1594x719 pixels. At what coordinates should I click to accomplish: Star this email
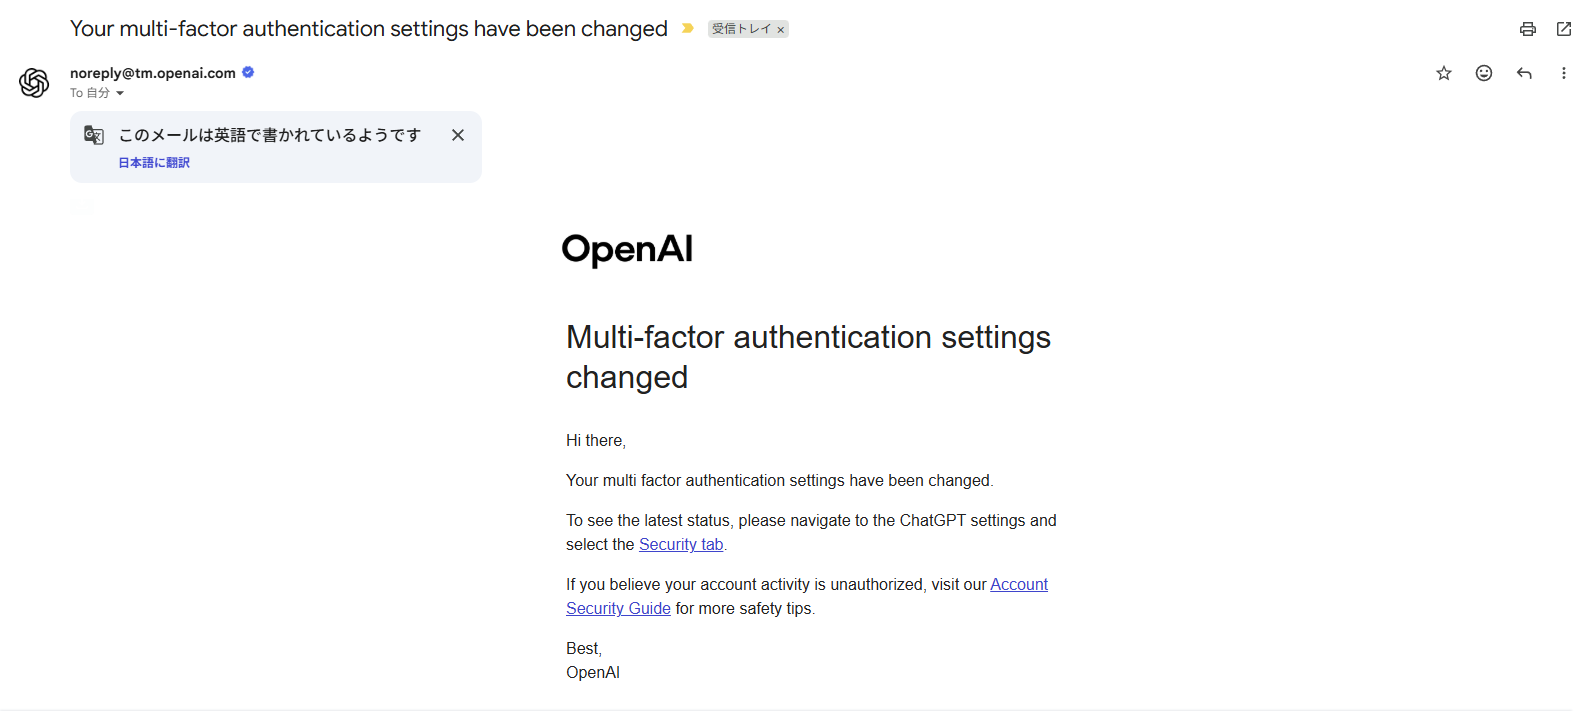coord(1444,73)
